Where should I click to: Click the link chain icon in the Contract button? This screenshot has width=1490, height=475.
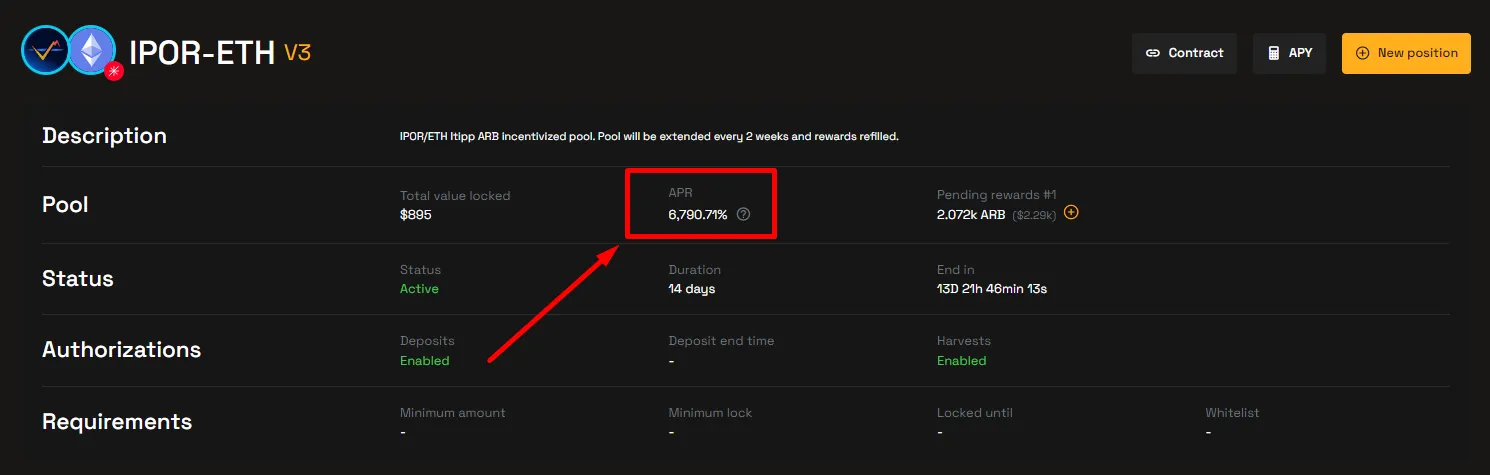tap(1153, 53)
